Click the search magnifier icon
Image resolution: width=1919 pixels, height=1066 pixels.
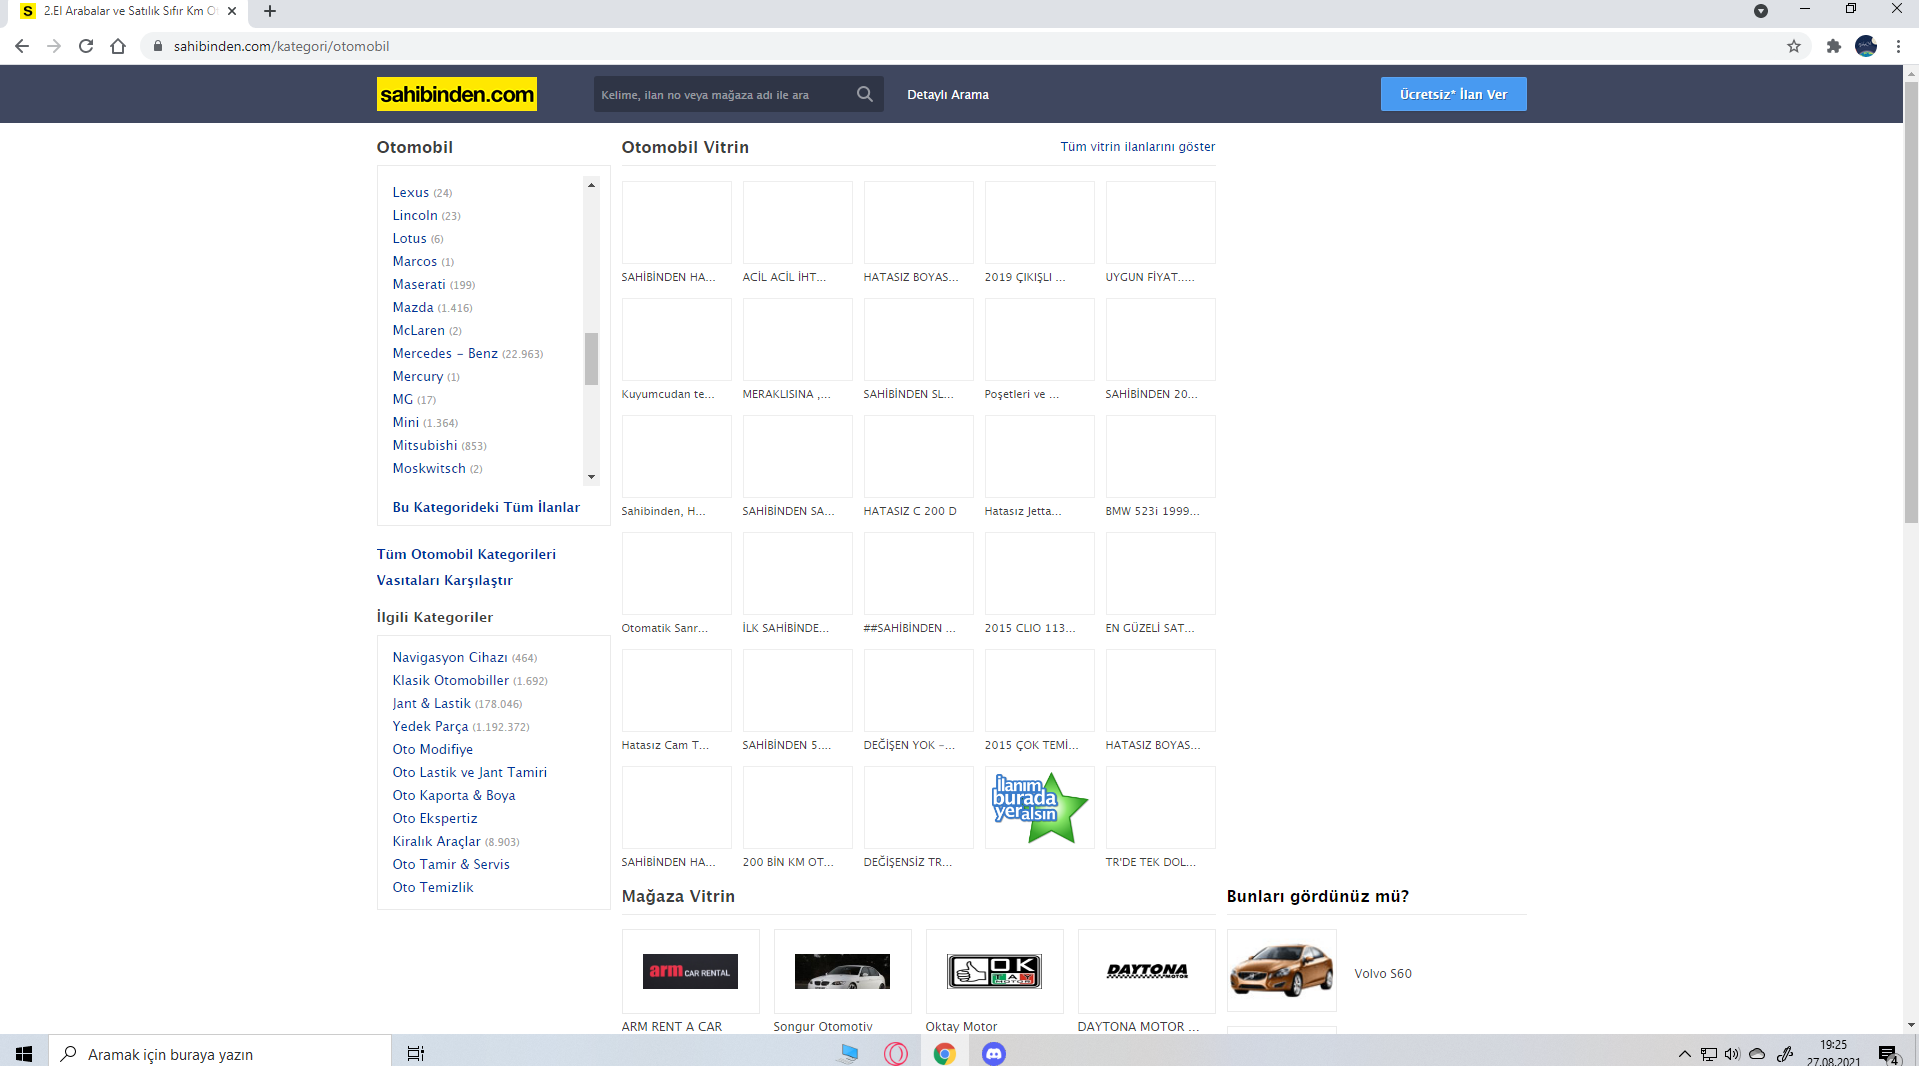point(865,94)
